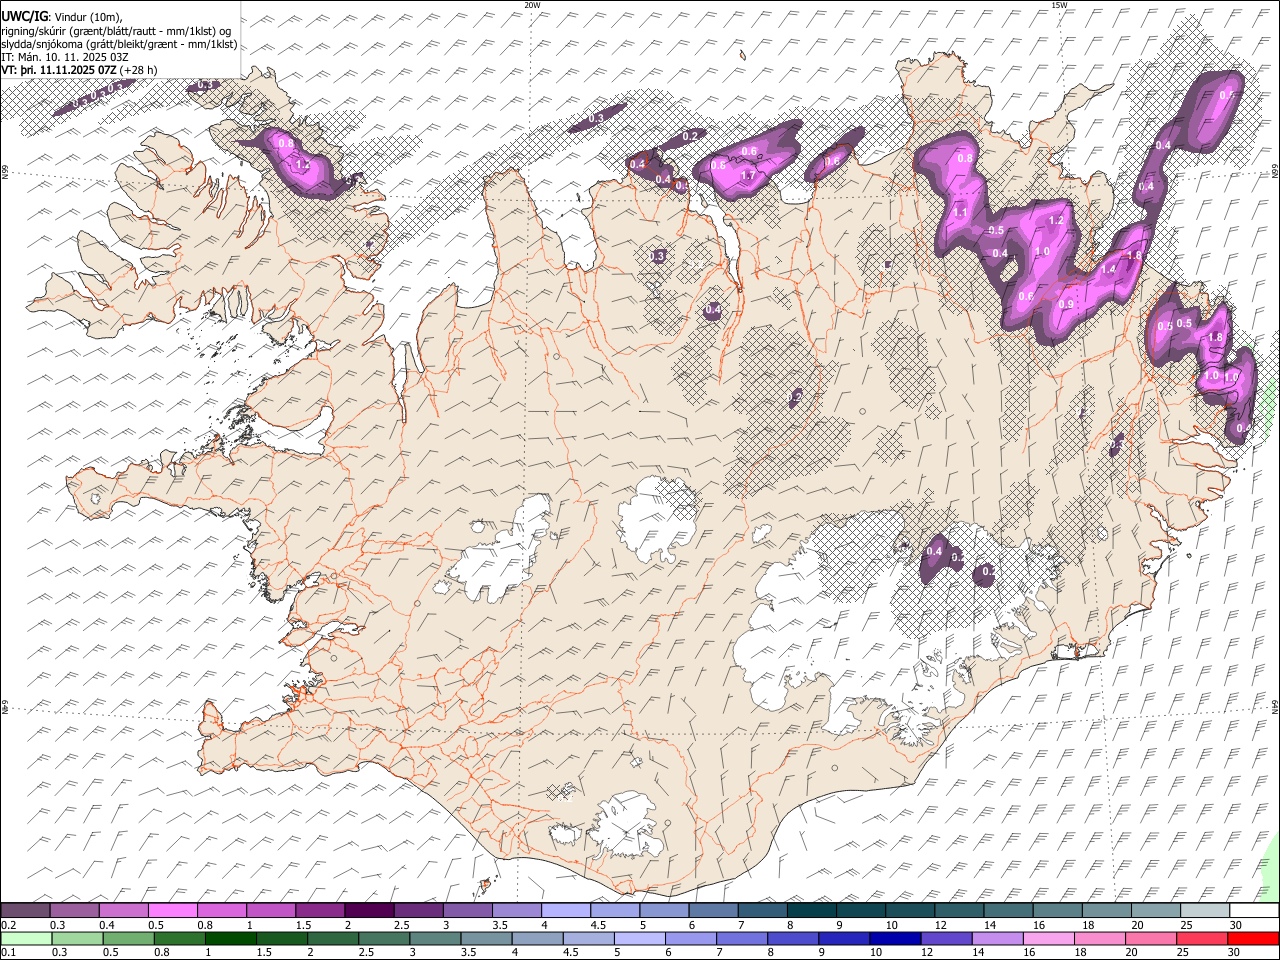Click the 0.9 precipitation value in the northeast
Image resolution: width=1280 pixels, height=960 pixels.
point(1066,305)
